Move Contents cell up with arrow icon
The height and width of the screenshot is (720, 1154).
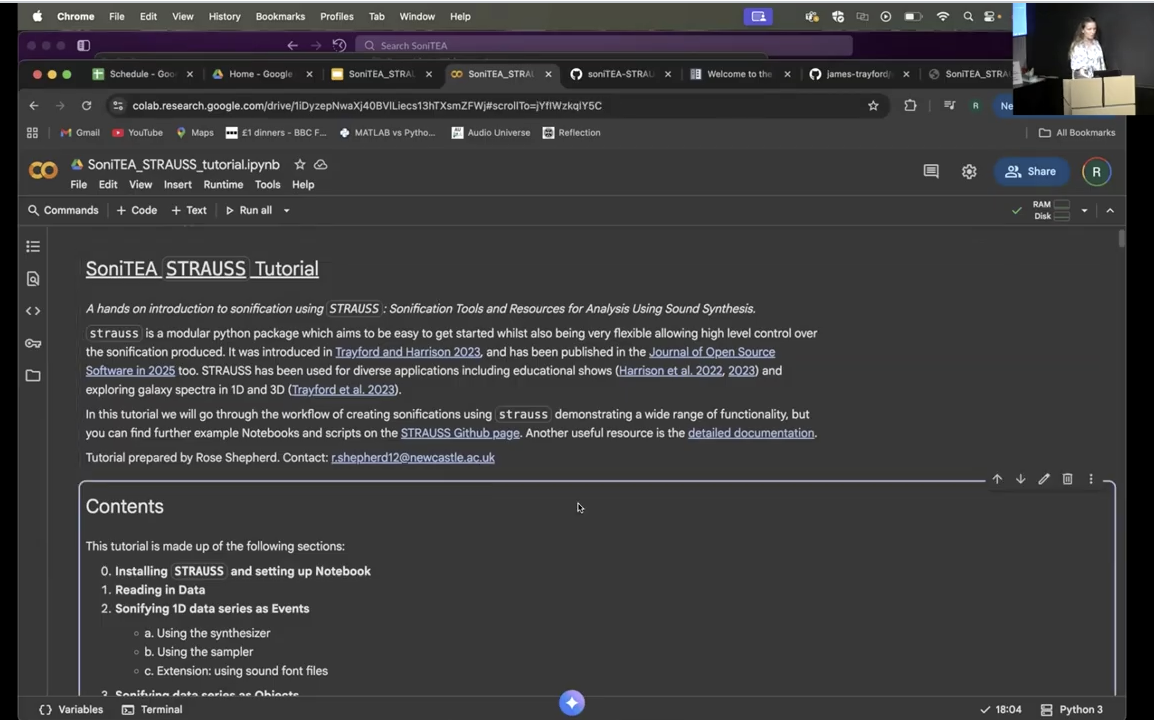pyautogui.click(x=997, y=479)
